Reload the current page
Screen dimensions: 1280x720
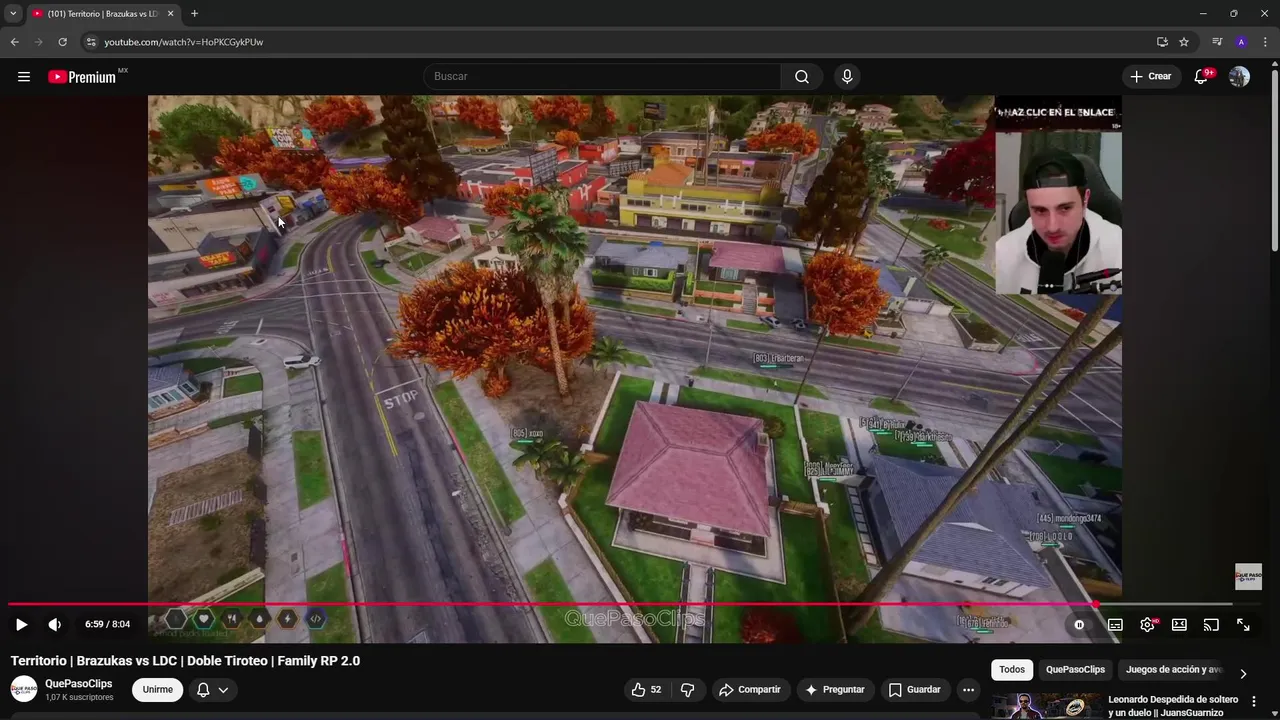pyautogui.click(x=62, y=42)
